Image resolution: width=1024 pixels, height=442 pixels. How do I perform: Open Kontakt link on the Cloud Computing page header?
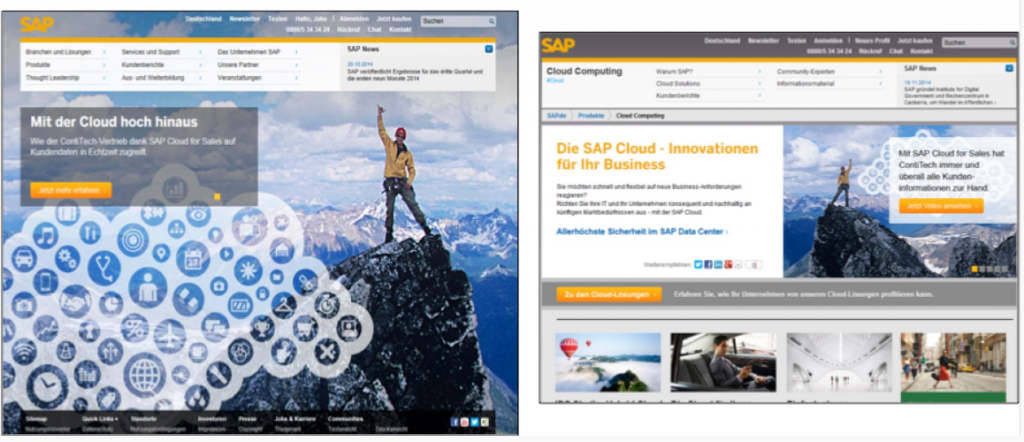point(921,51)
